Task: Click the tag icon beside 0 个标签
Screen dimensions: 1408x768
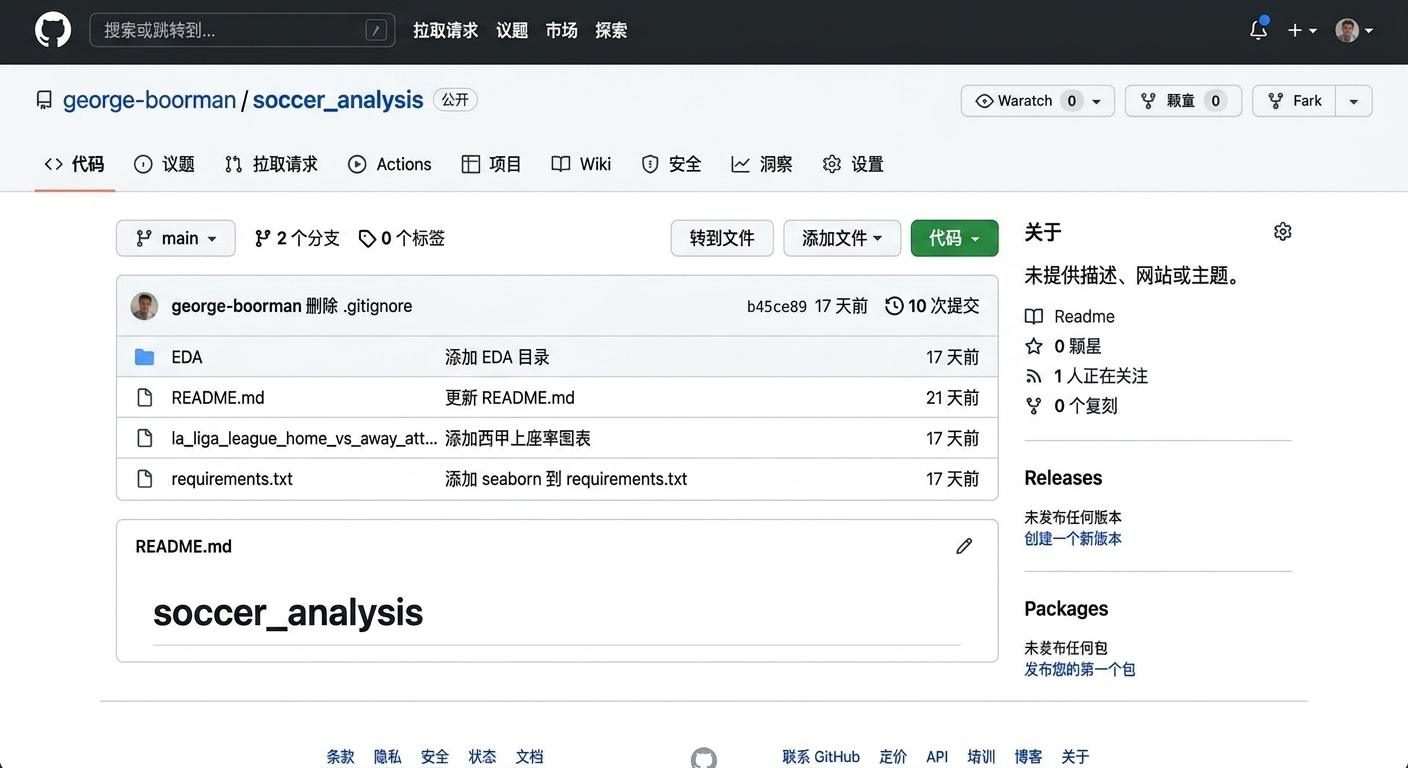Action: 367,238
